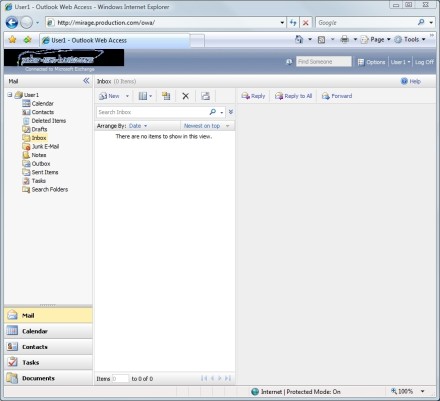Click the browser Back arrow button
This screenshot has width=440, height=401.
[x=12, y=23]
